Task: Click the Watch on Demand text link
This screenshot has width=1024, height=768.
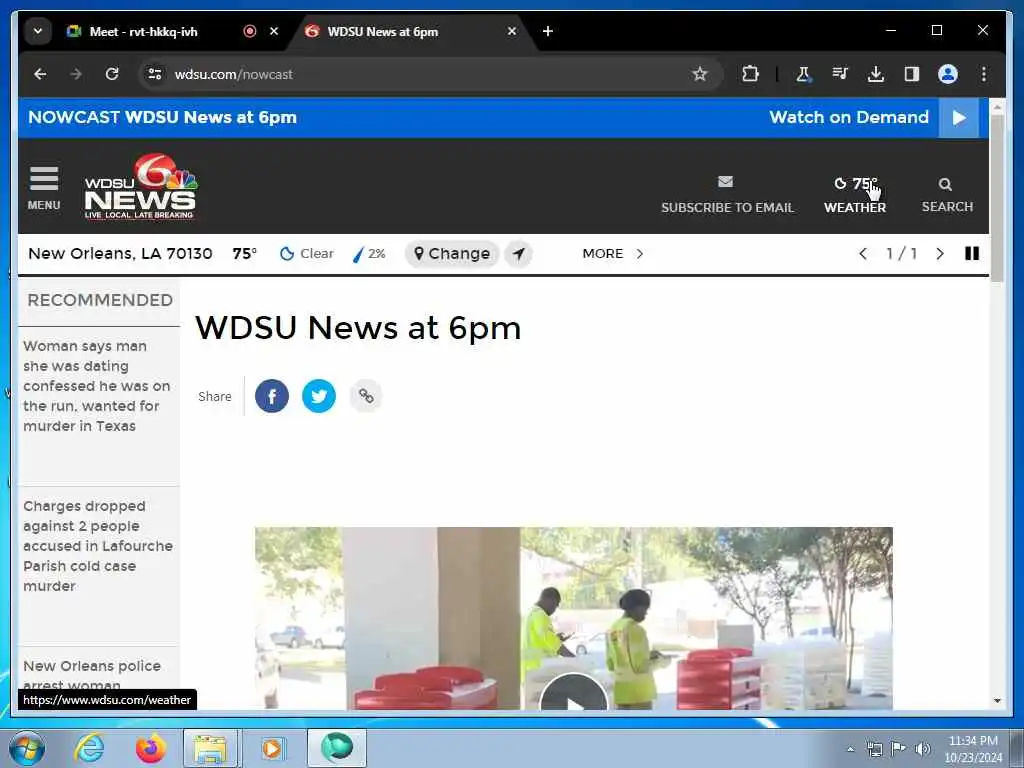Action: coord(849,118)
